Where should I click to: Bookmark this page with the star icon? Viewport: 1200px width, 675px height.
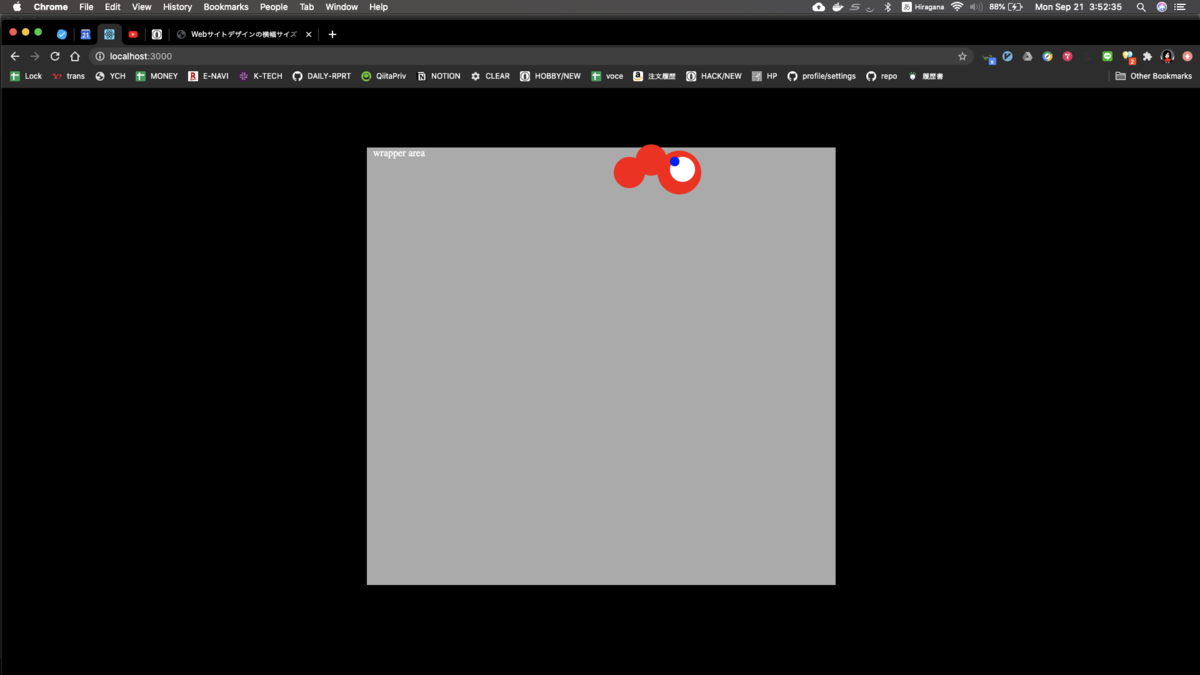pyautogui.click(x=962, y=56)
